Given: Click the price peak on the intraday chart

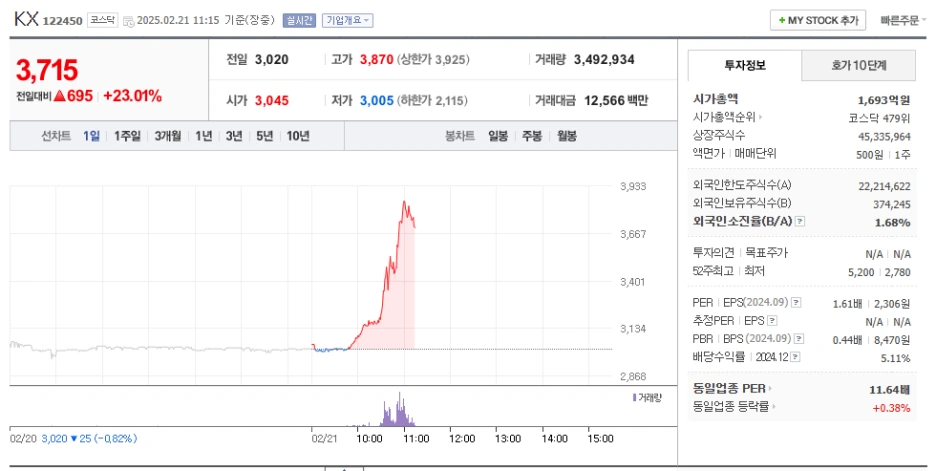Looking at the screenshot, I should 404,202.
